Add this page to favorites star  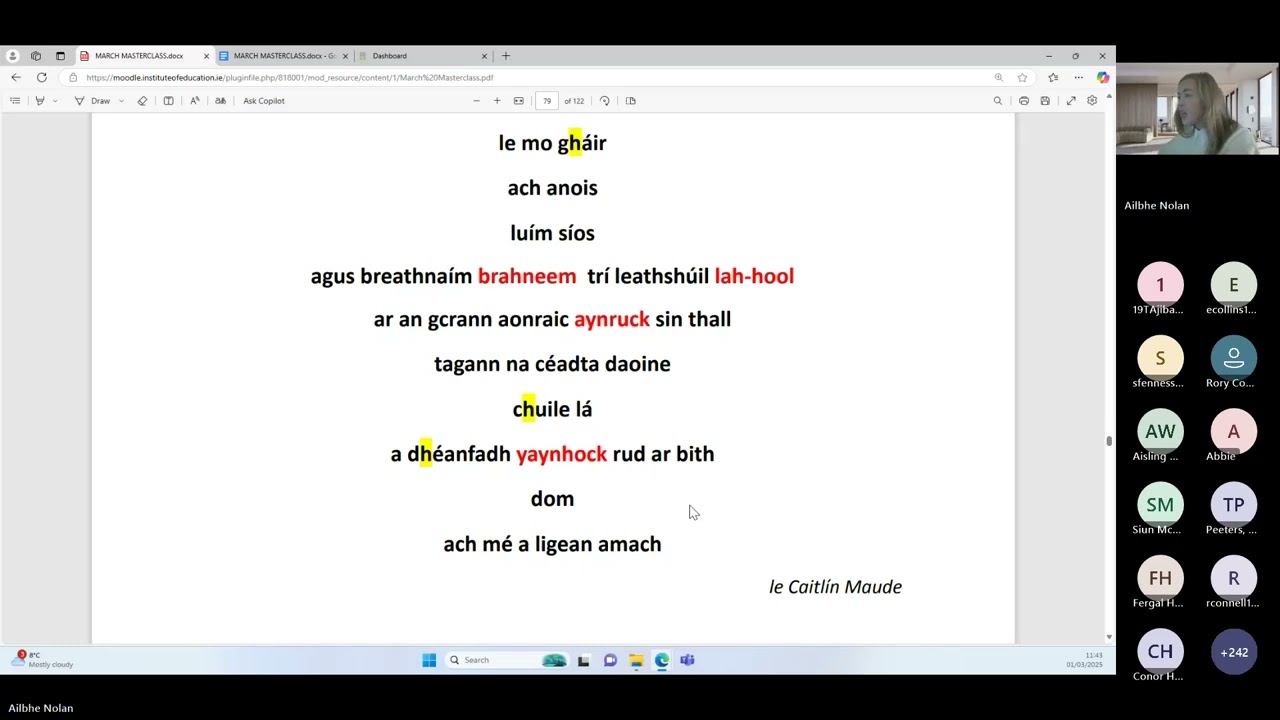1022,77
